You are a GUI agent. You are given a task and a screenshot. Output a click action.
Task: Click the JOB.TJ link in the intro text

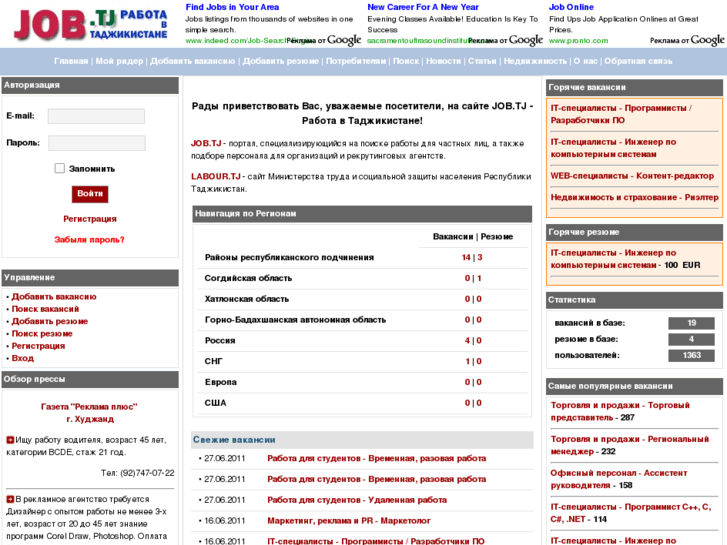click(x=206, y=143)
